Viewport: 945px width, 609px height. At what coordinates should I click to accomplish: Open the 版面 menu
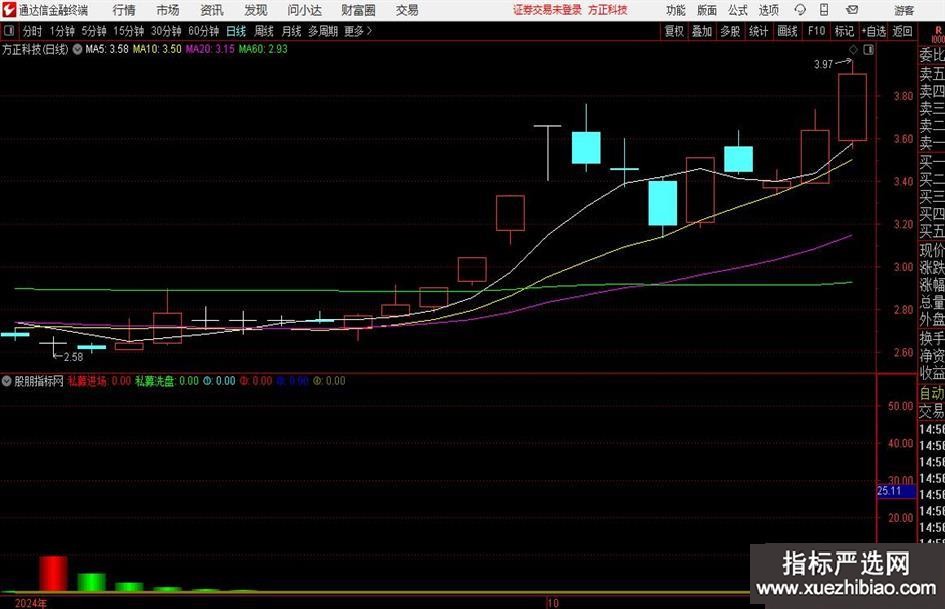coord(707,10)
